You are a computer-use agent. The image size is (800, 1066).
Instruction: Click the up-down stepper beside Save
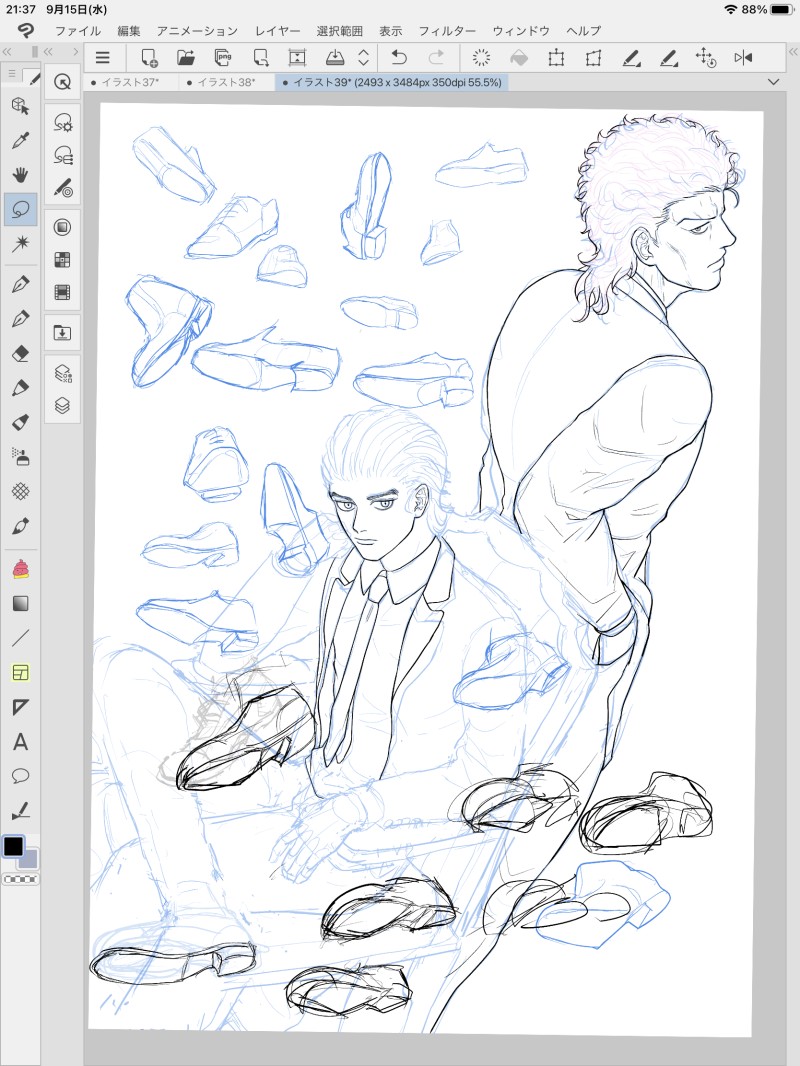coord(363,58)
